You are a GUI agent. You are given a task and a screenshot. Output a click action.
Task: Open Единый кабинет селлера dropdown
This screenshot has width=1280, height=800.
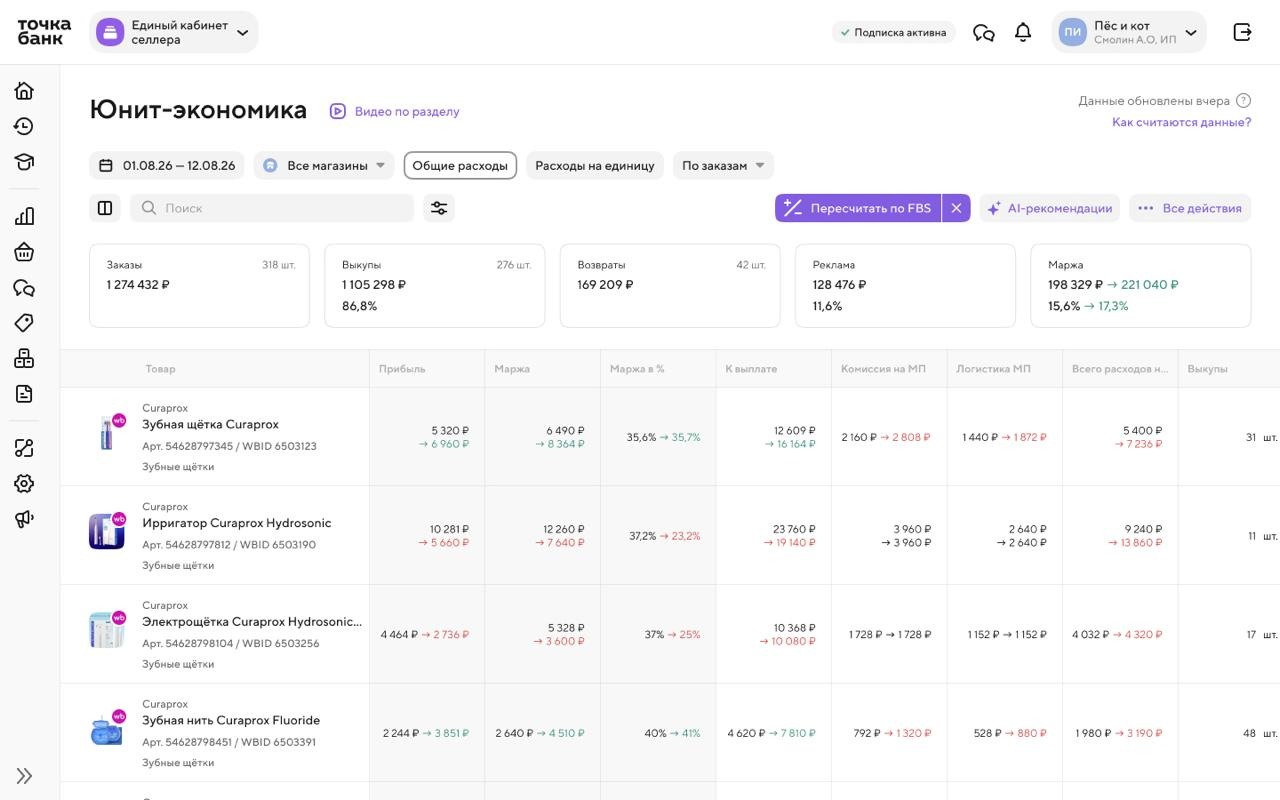click(x=174, y=32)
